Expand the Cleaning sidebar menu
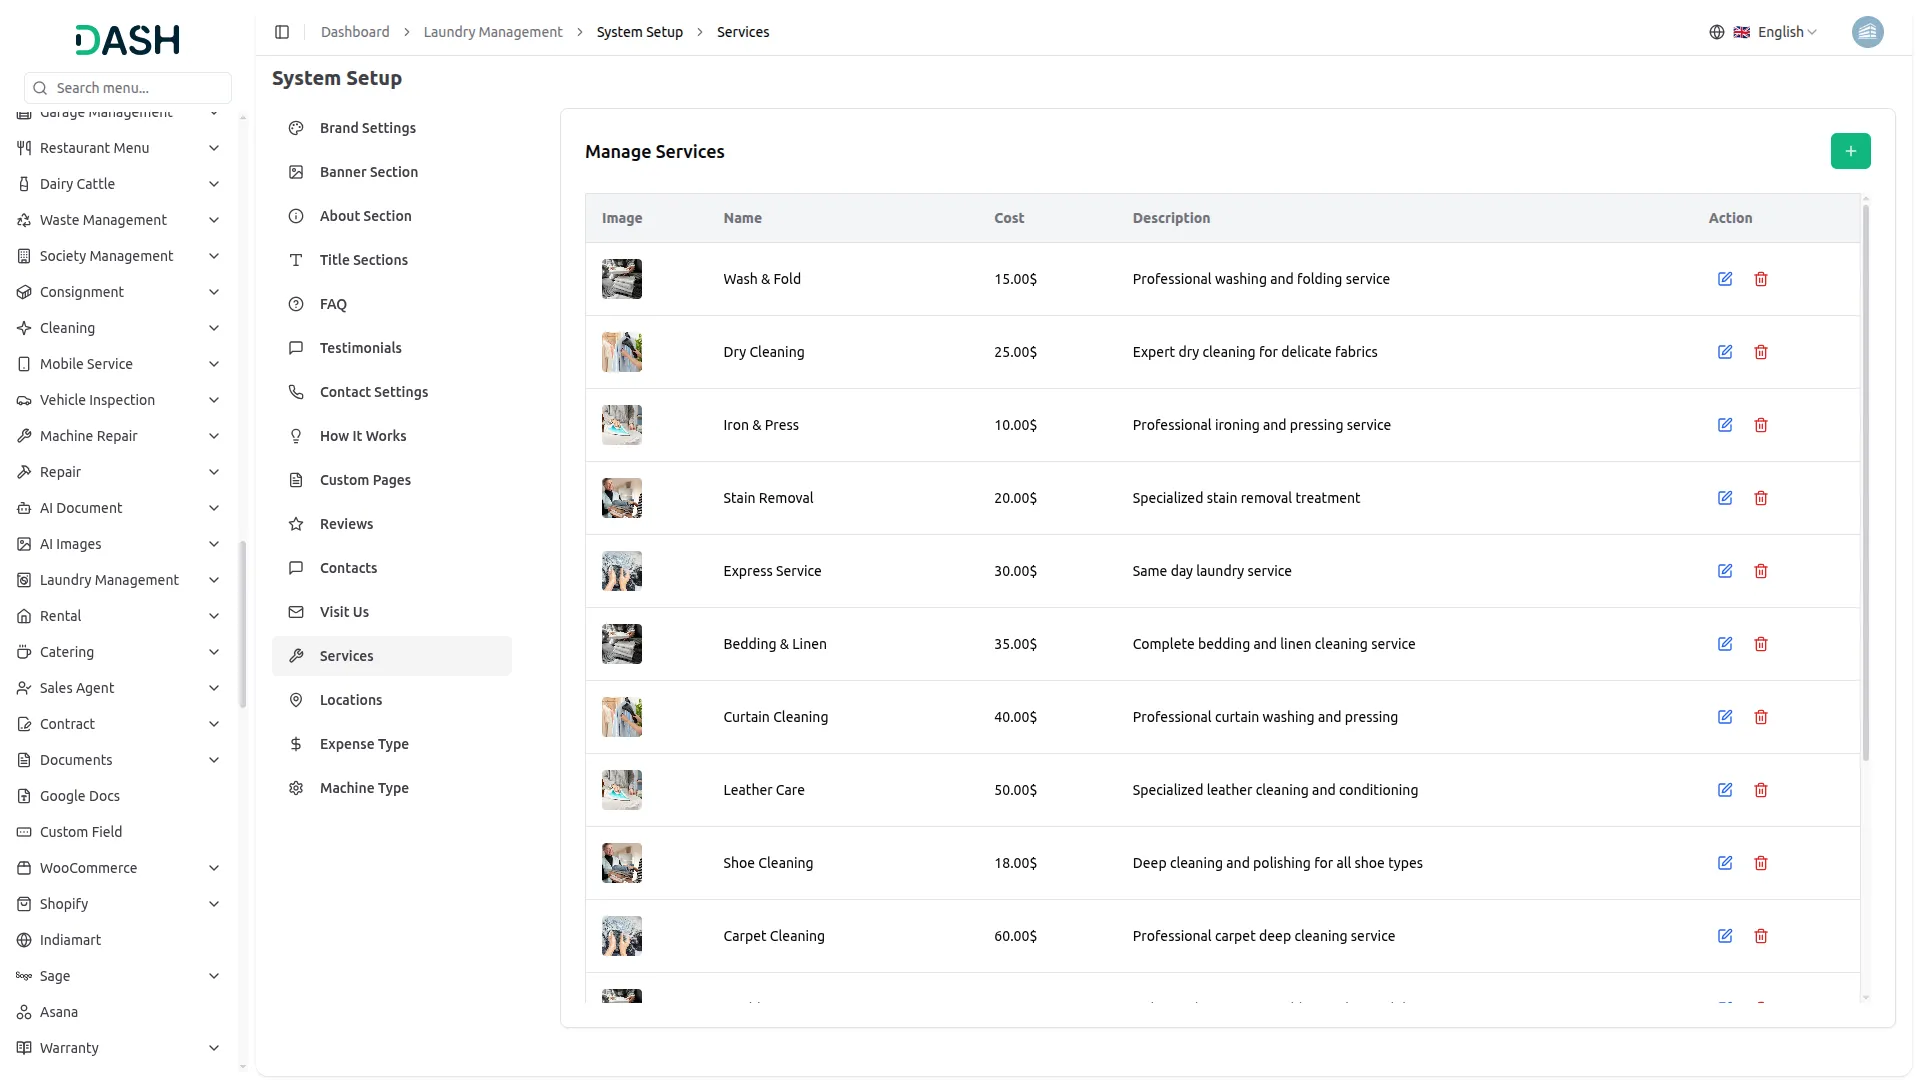 (119, 328)
